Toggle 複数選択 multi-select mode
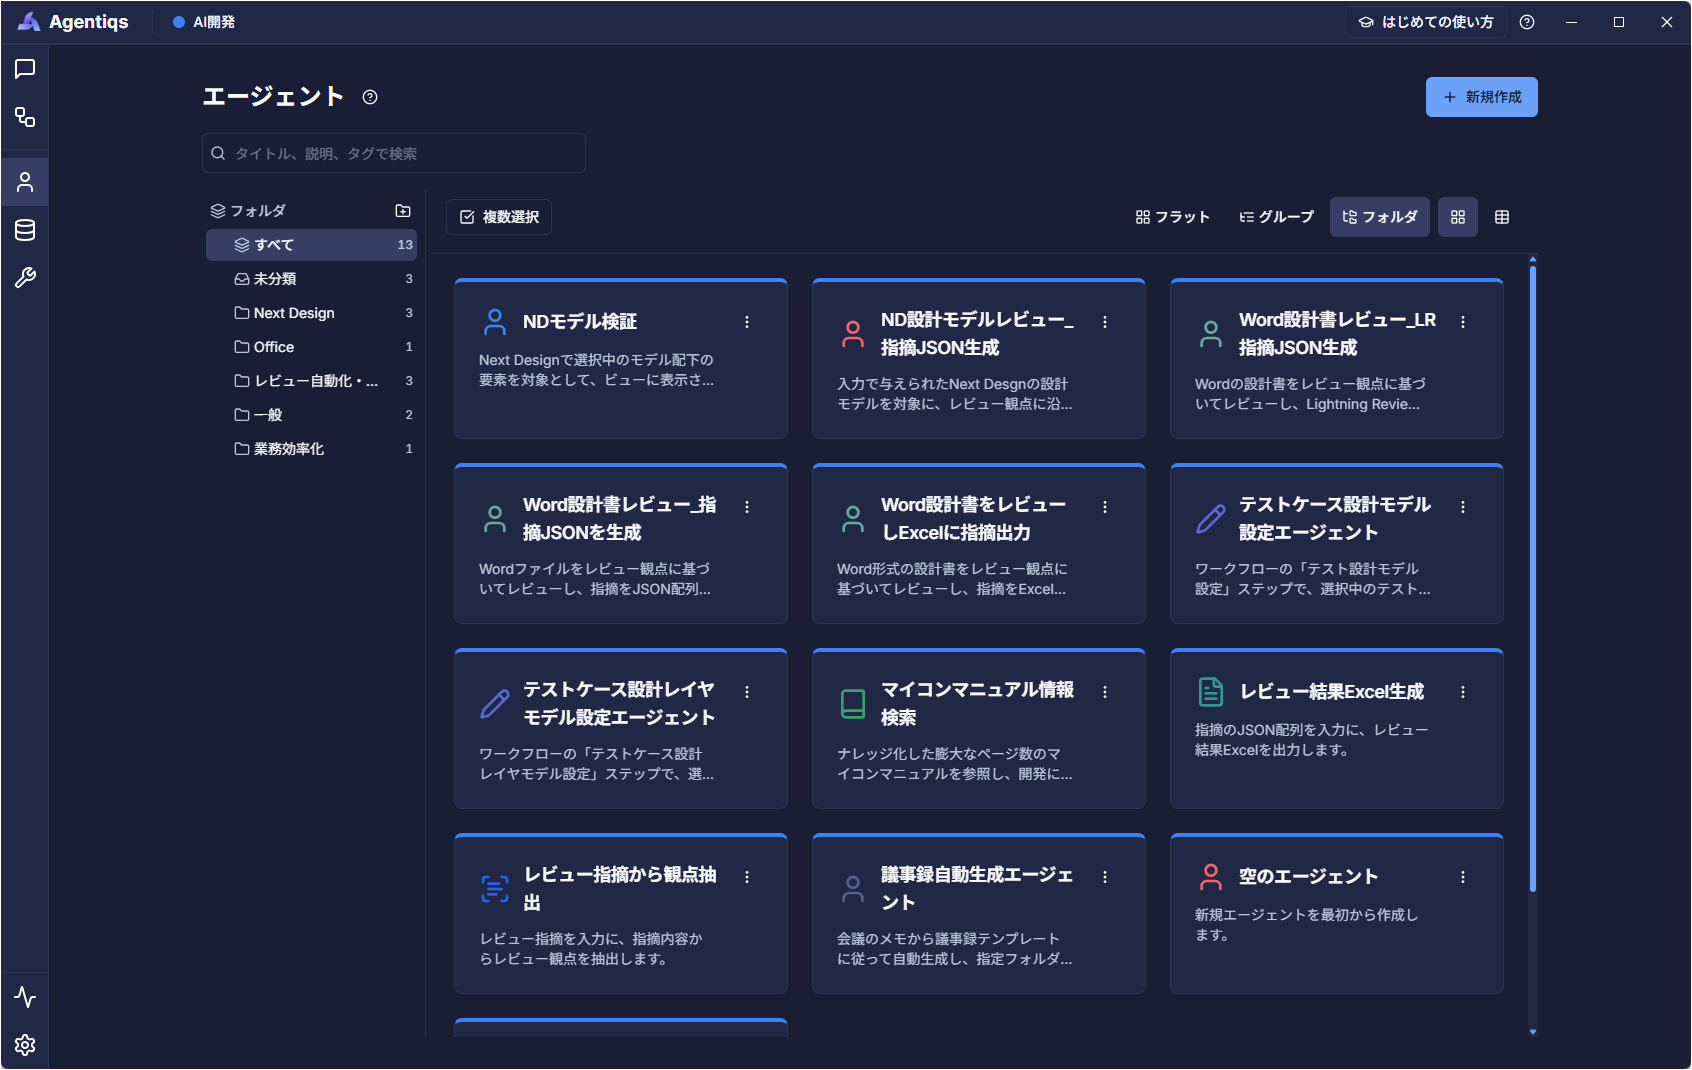Screen dimensions: 1692x1070 (x=499, y=217)
